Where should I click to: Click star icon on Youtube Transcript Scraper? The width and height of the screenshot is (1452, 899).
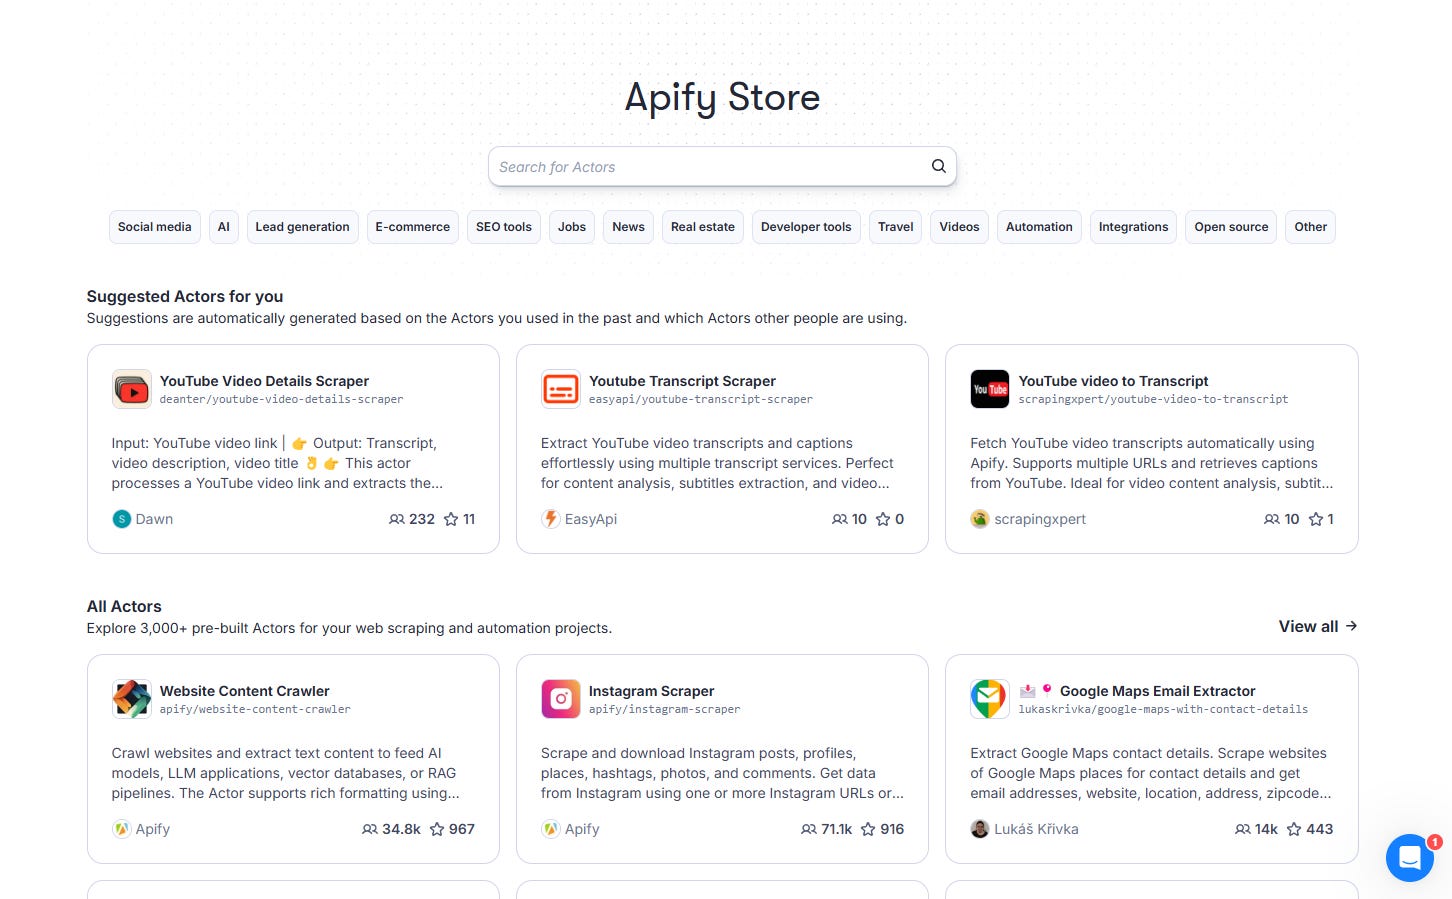(x=883, y=519)
